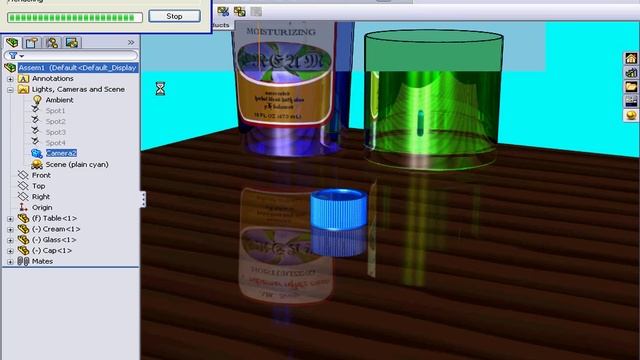640x360 pixels.
Task: Select the Ambient light bulb icon
Action: [x=37, y=100]
